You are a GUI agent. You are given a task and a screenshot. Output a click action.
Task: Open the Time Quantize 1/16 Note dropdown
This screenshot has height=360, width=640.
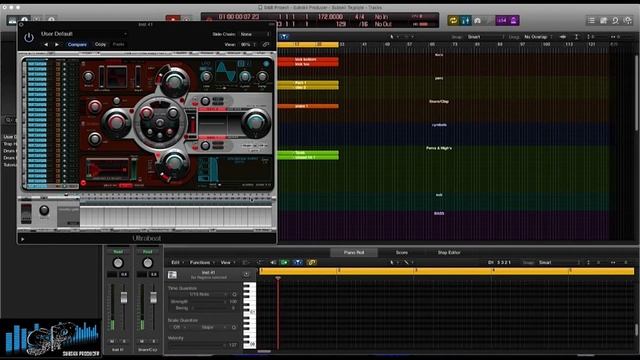(x=199, y=294)
